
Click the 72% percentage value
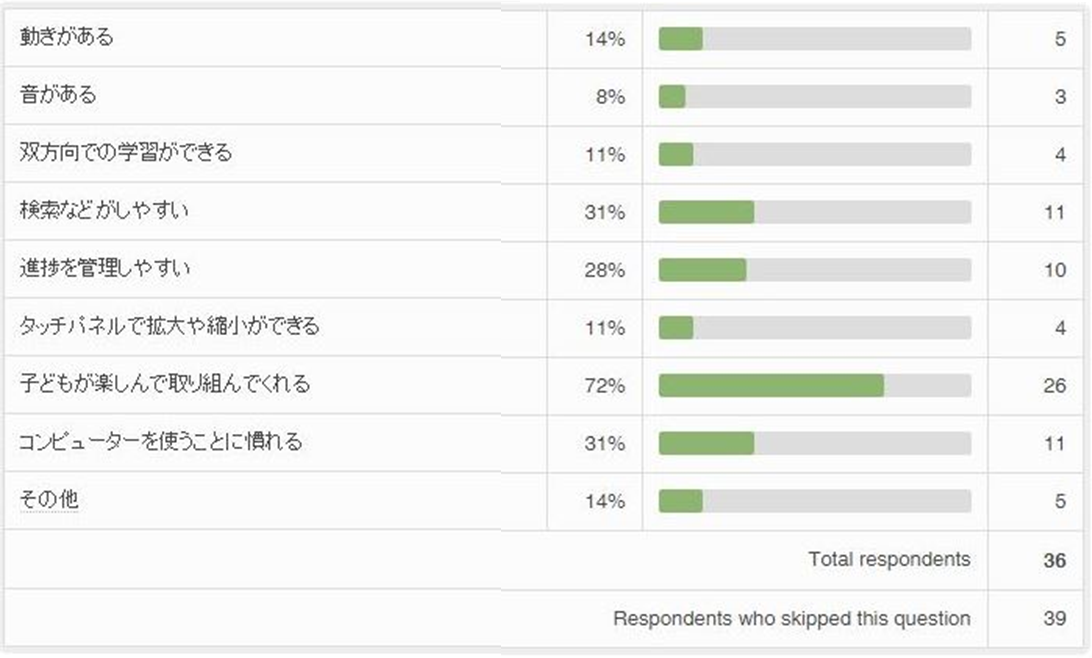coord(604,386)
